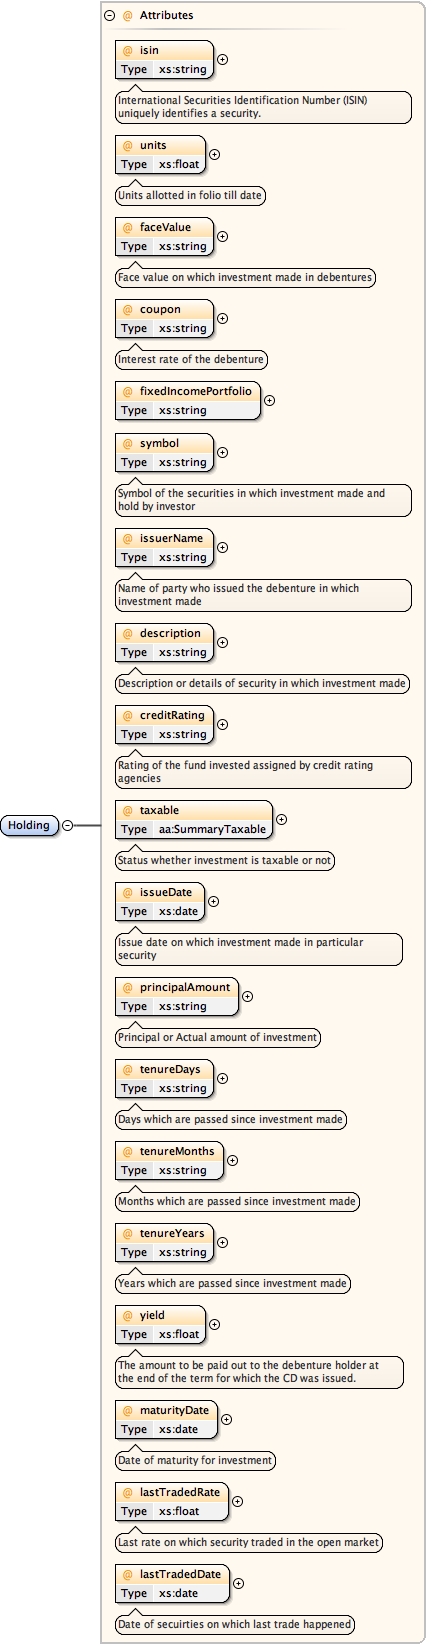Select the symbol attribute box
The image size is (443, 1645).
(164, 452)
